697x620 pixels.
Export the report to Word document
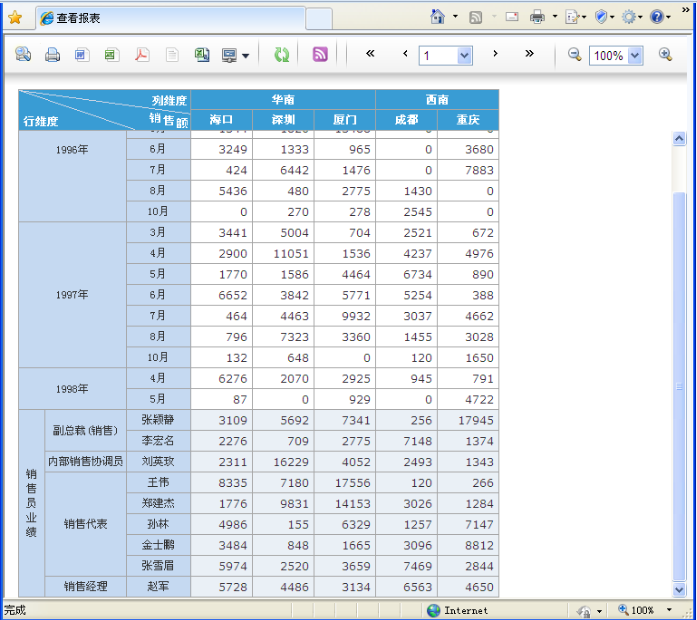tap(81, 55)
